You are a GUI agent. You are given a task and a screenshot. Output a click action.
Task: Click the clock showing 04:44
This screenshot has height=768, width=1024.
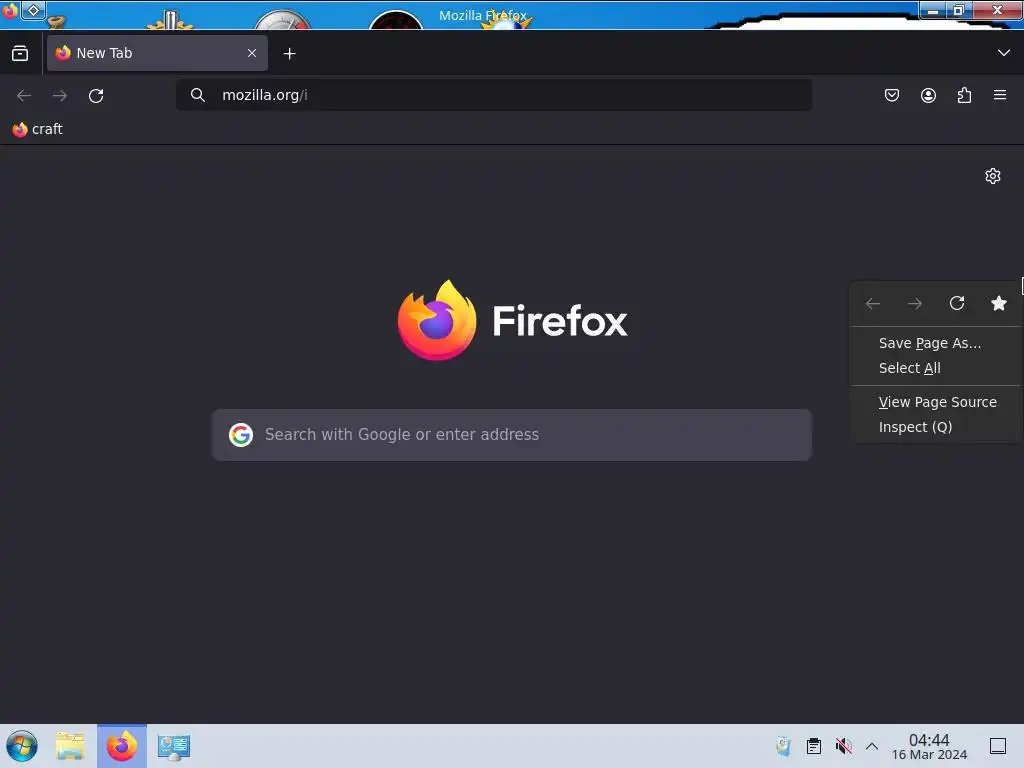pos(929,746)
